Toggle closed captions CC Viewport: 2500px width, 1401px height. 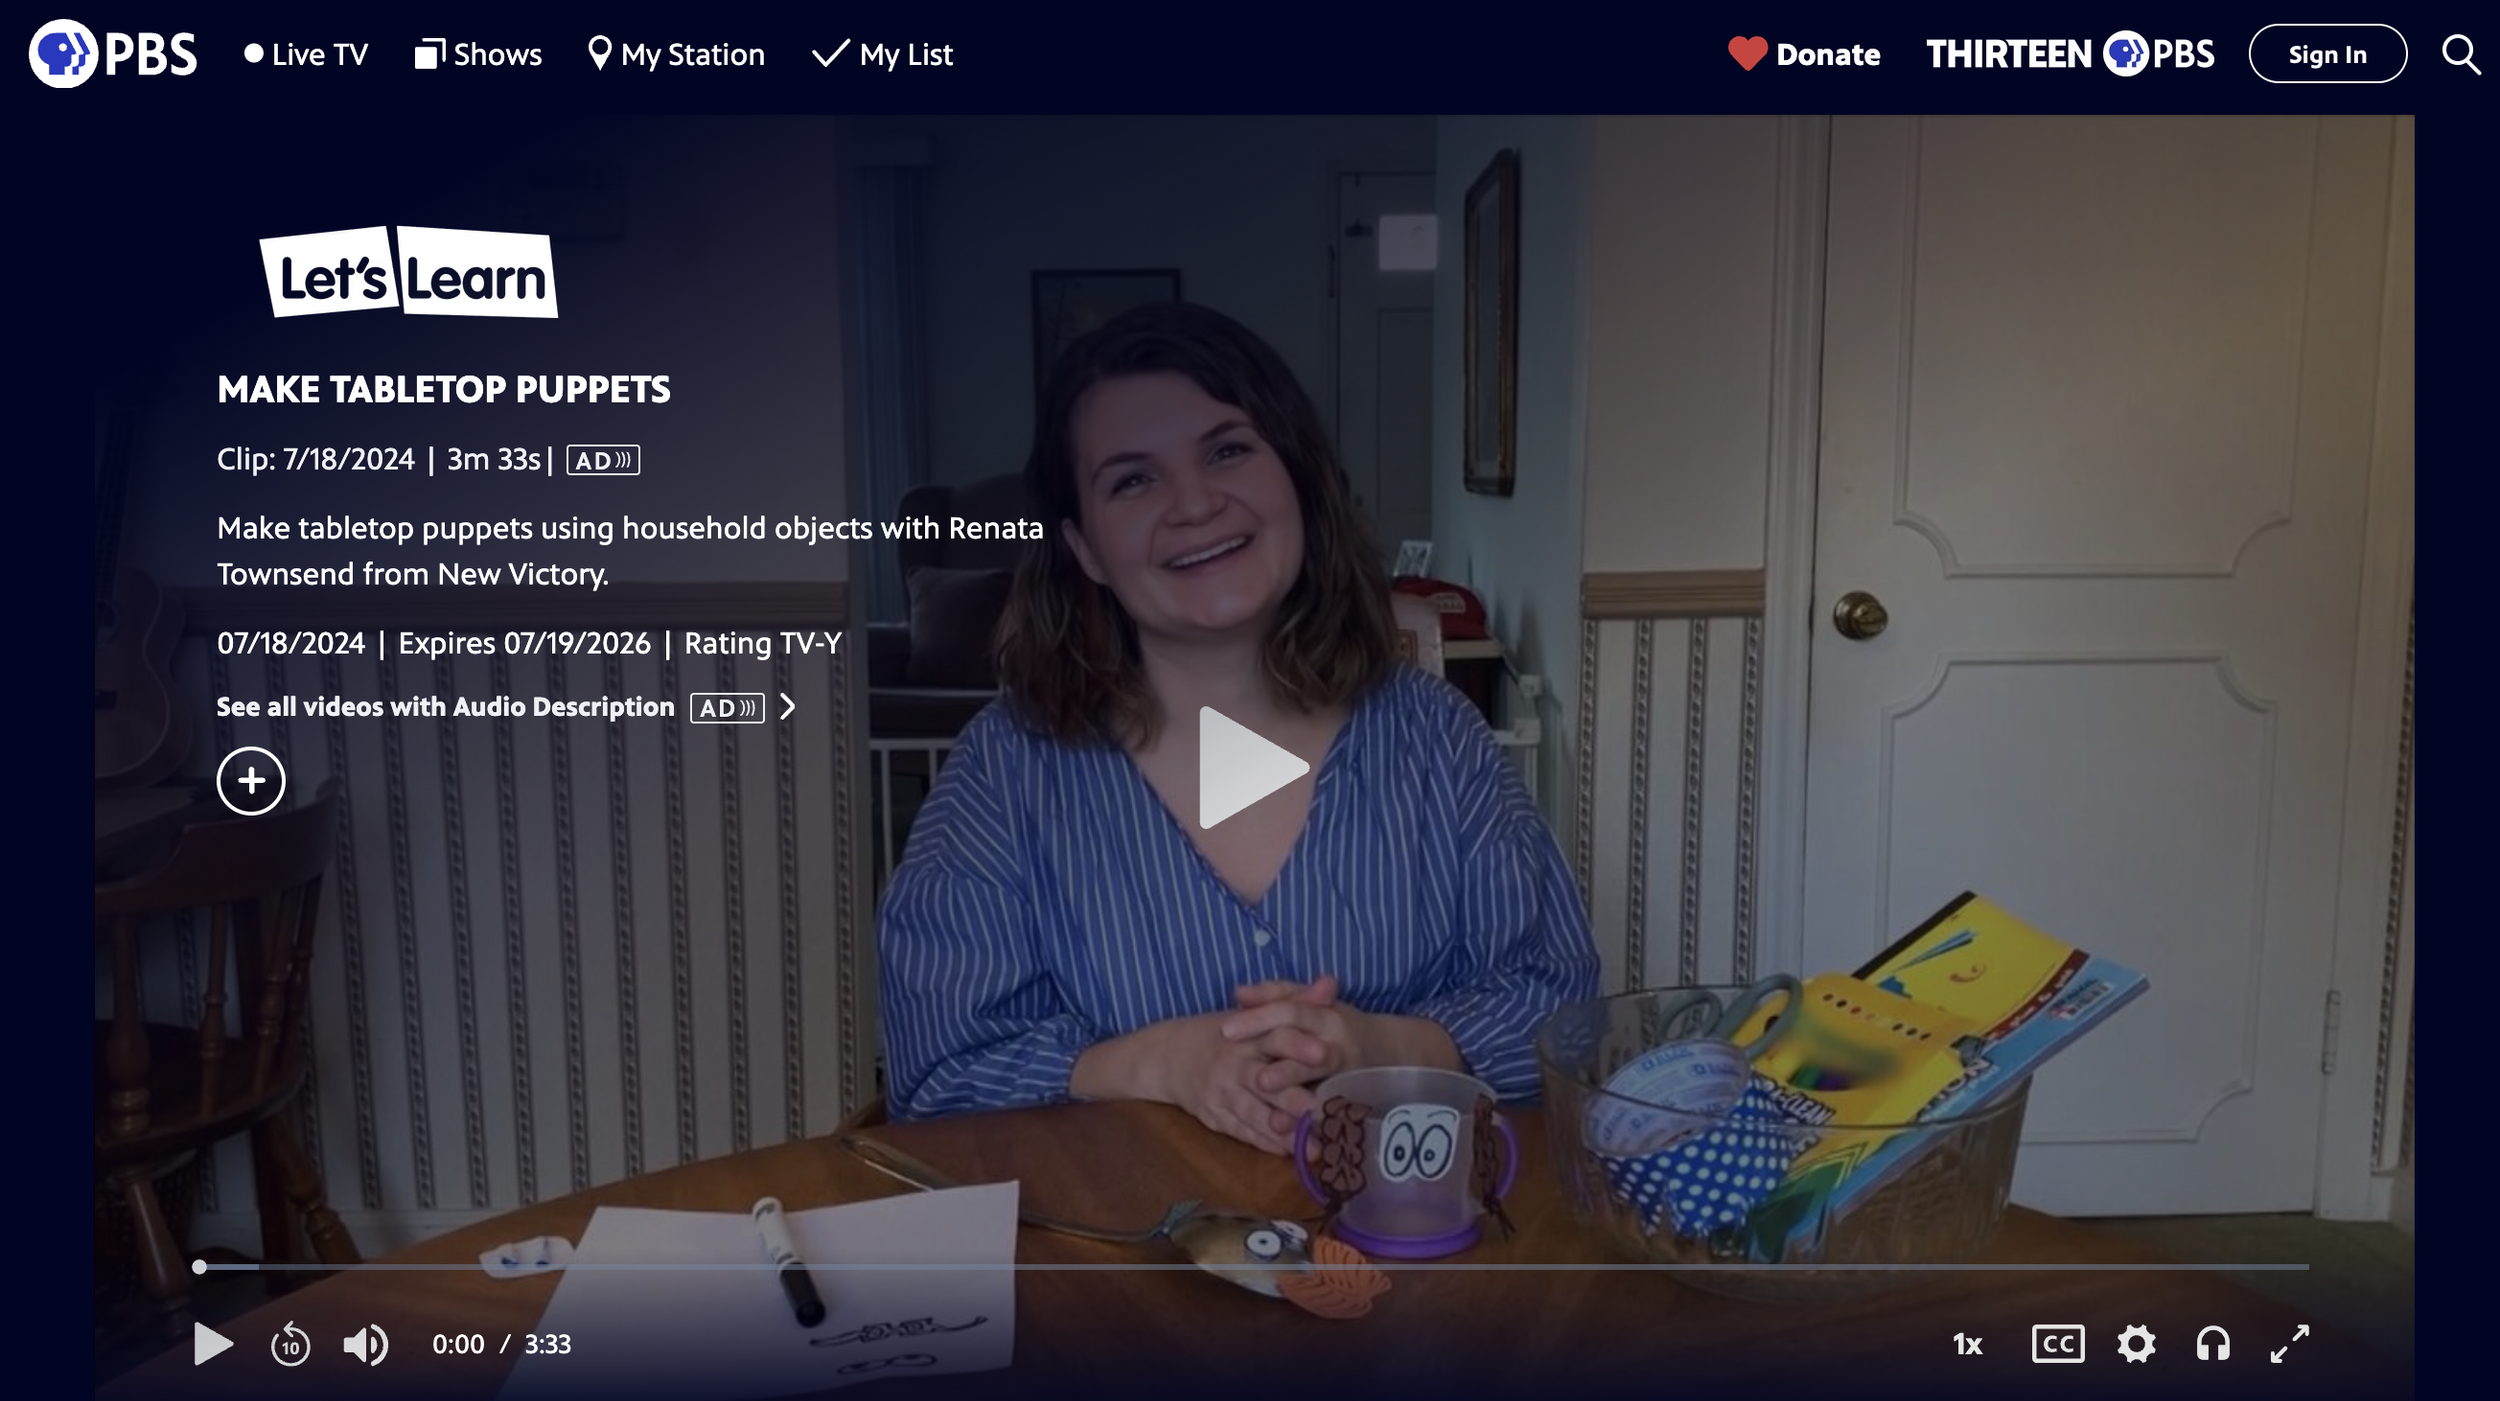point(2058,1344)
